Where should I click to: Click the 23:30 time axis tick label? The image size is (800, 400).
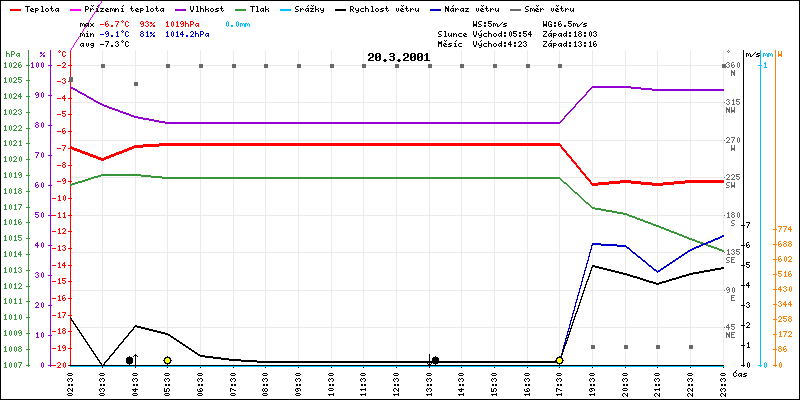tap(723, 382)
